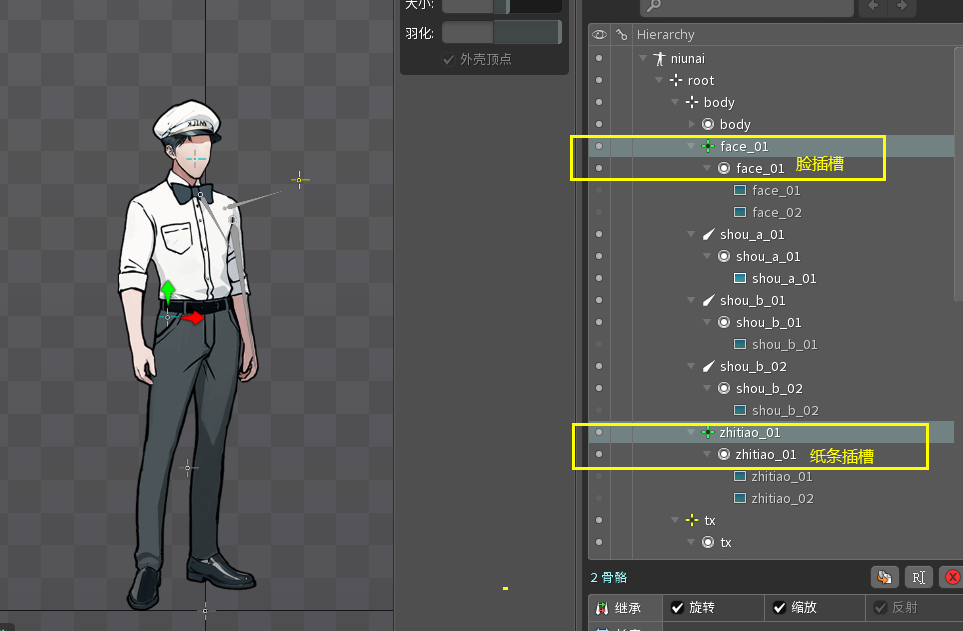
Task: Select the shou_b_01 slot in the tree
Action: (x=768, y=323)
